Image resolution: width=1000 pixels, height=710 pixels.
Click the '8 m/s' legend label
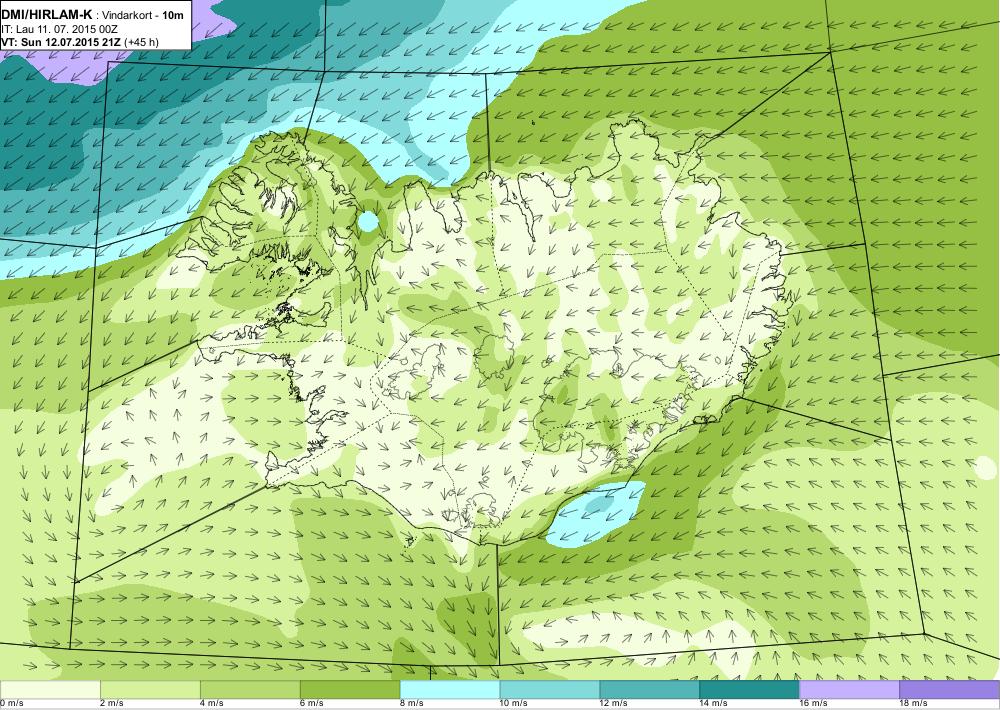[412, 704]
